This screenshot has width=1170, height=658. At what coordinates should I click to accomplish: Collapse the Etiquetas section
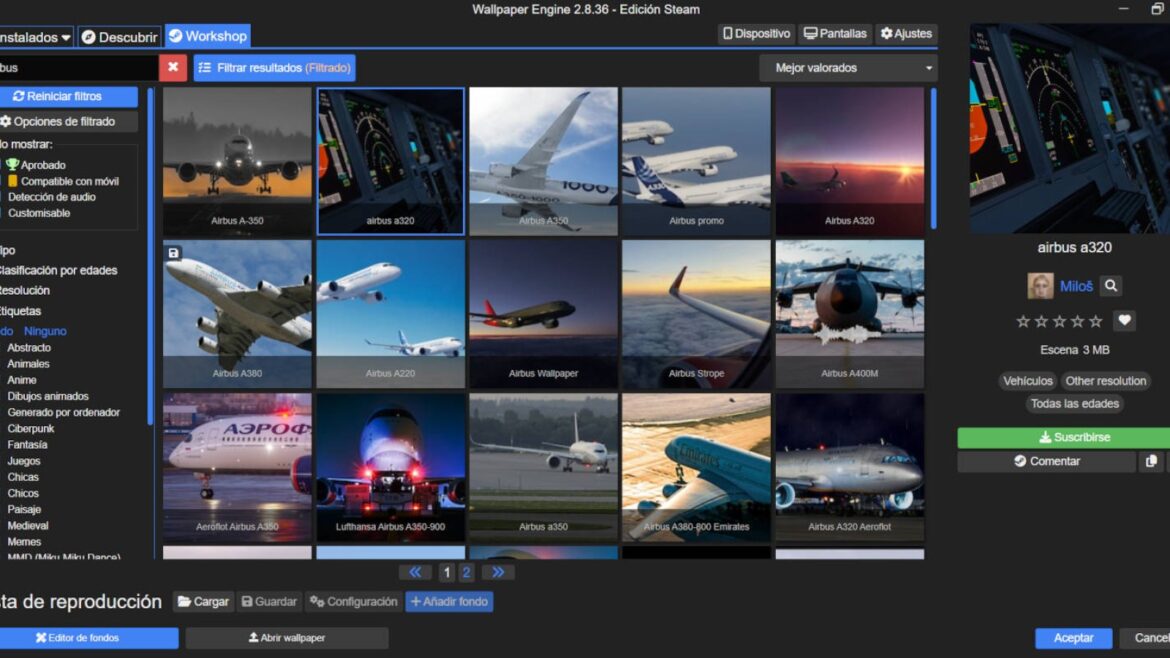click(20, 311)
